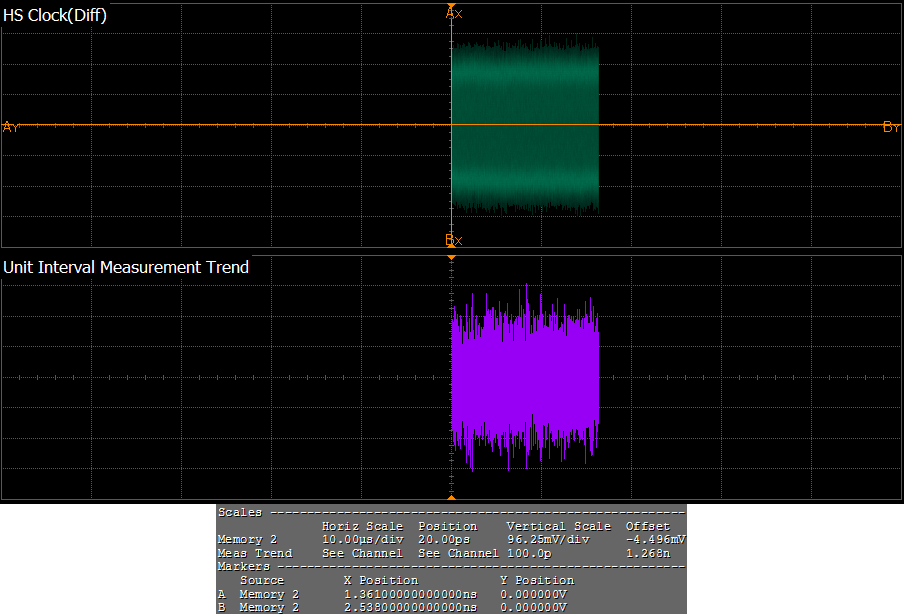Click the Memory 2 Position value 20.00ps
Viewport: 904px width, 614px height.
point(446,539)
